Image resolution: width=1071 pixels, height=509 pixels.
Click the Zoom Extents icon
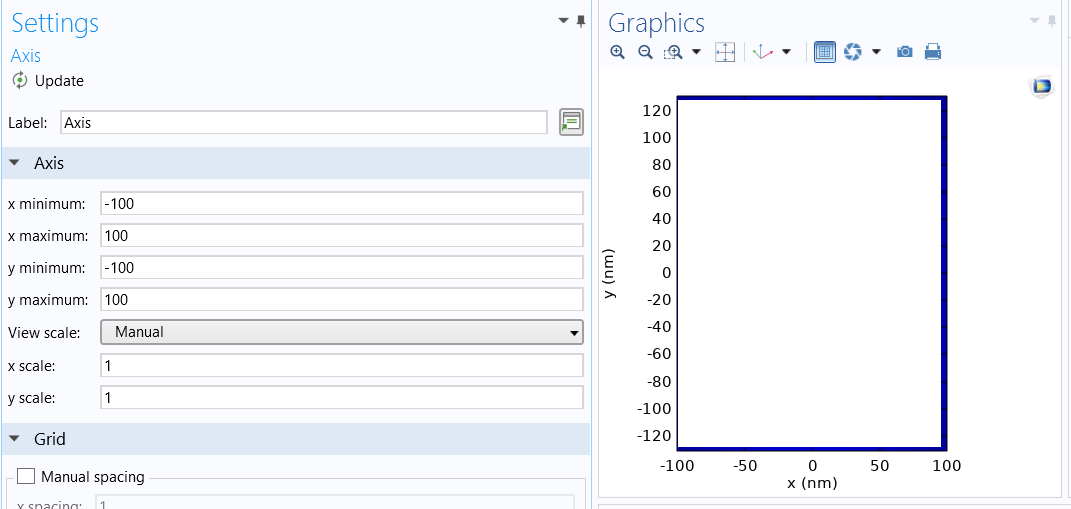point(725,52)
